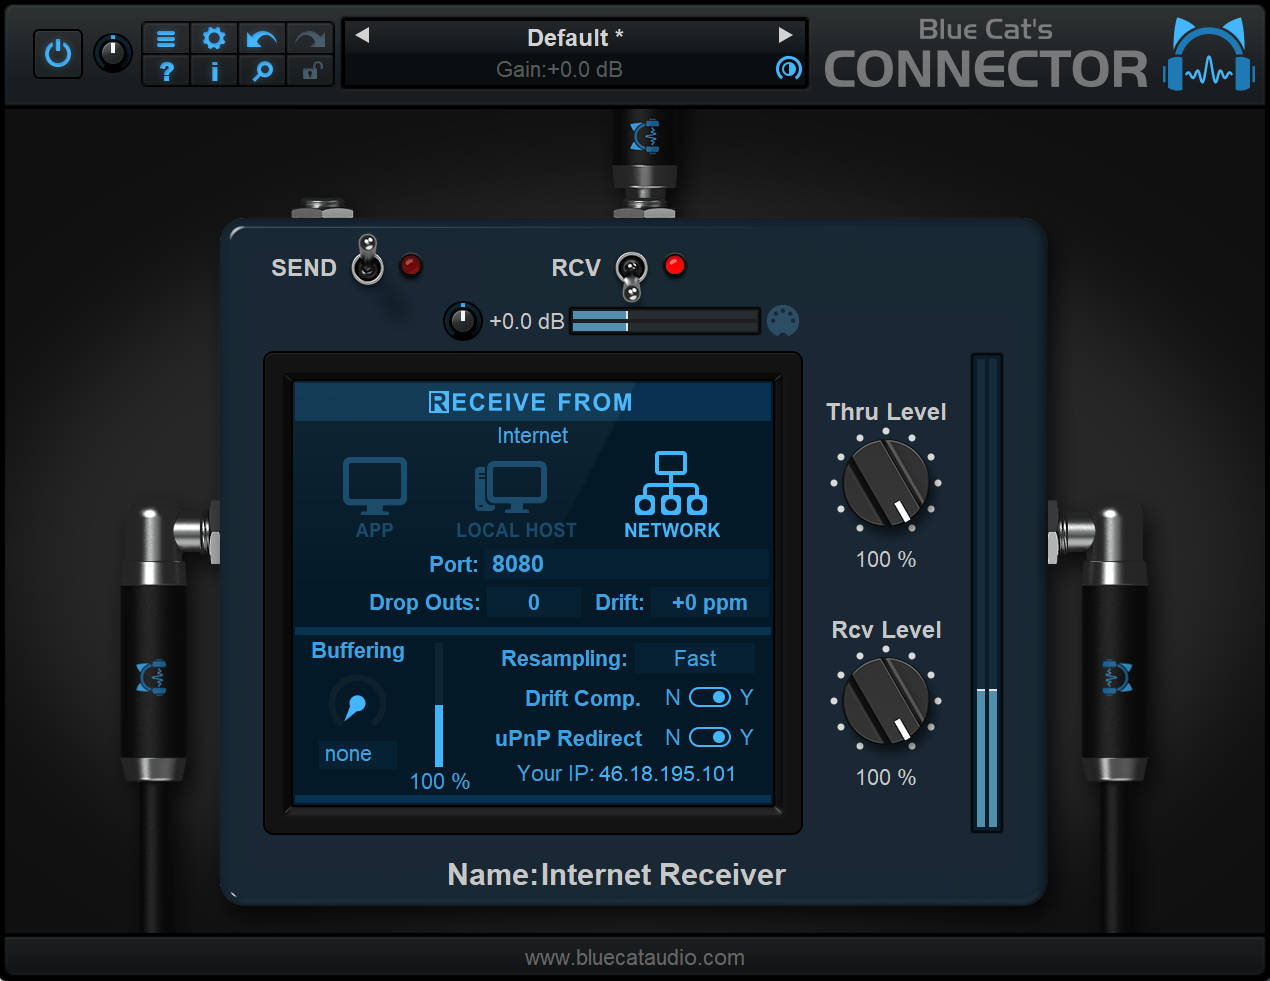Open the Resampling setting showing Fast
1270x981 pixels.
694,658
